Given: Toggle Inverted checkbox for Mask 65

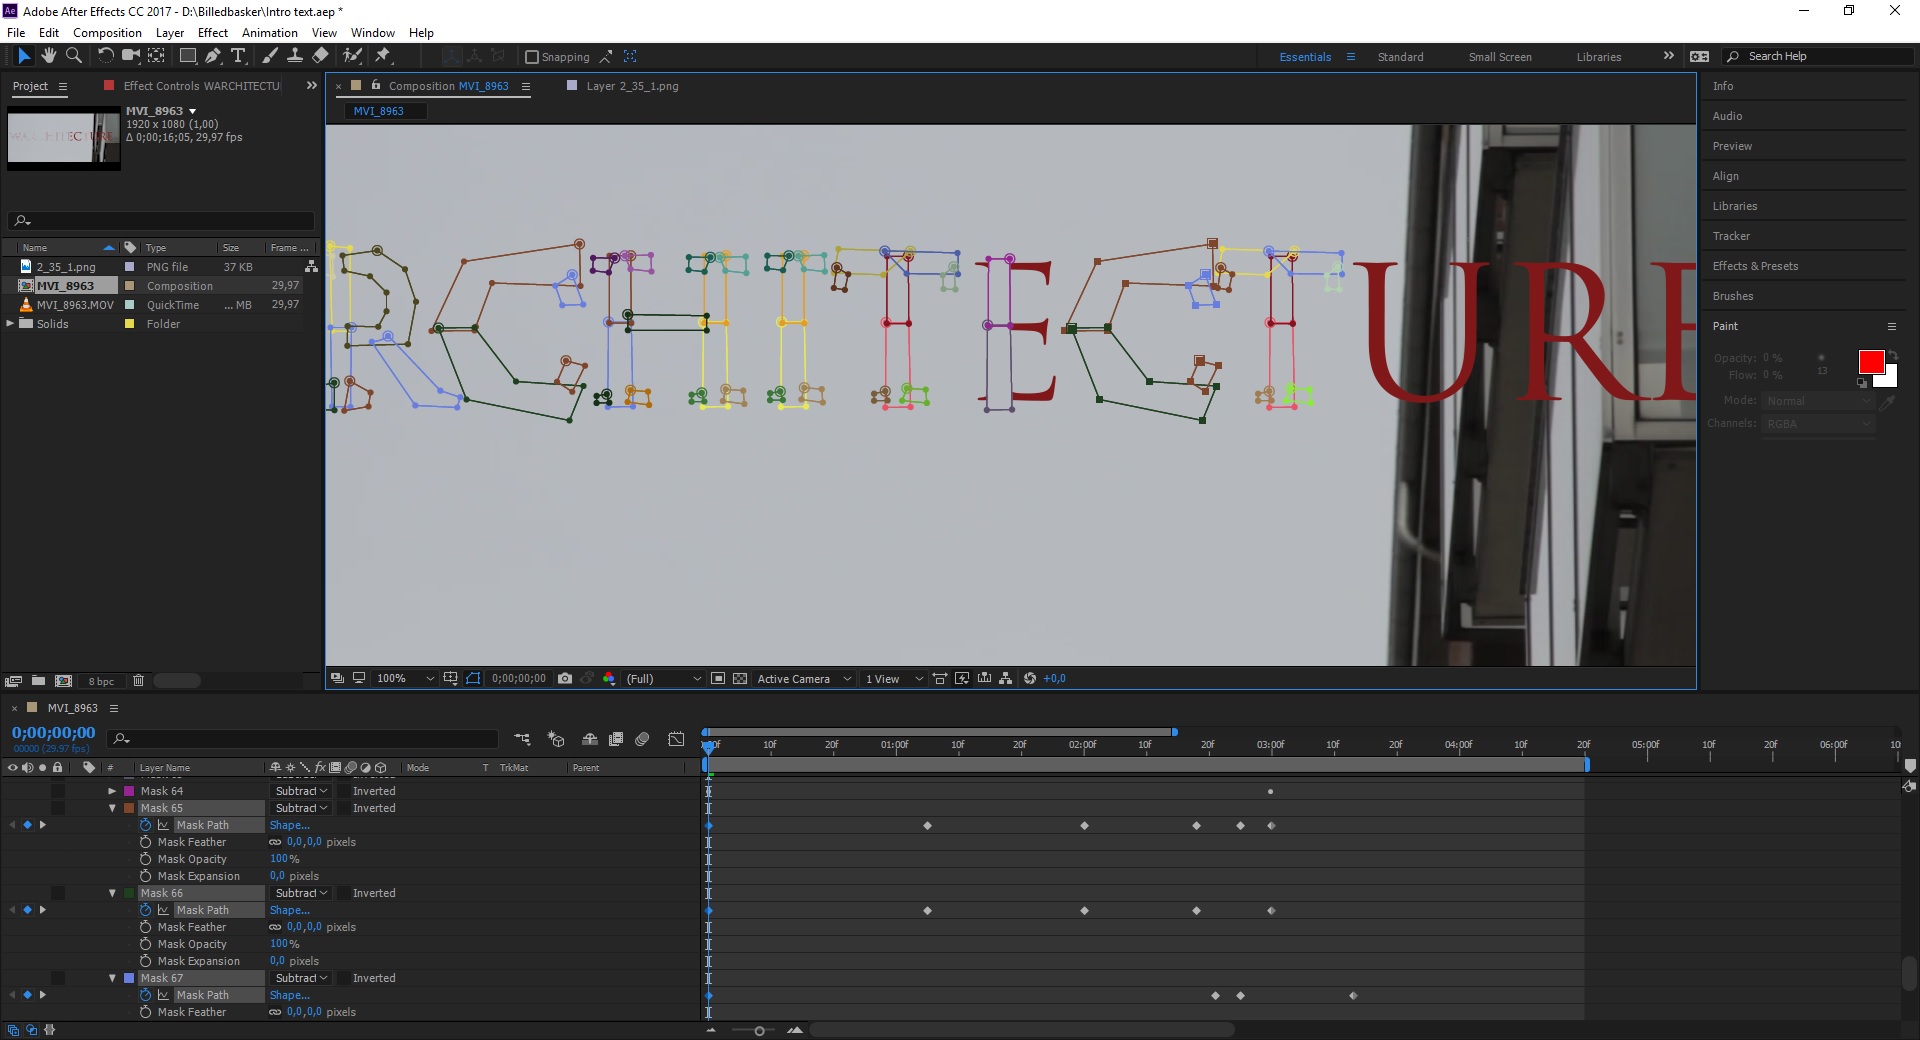Looking at the screenshot, I should click(343, 808).
